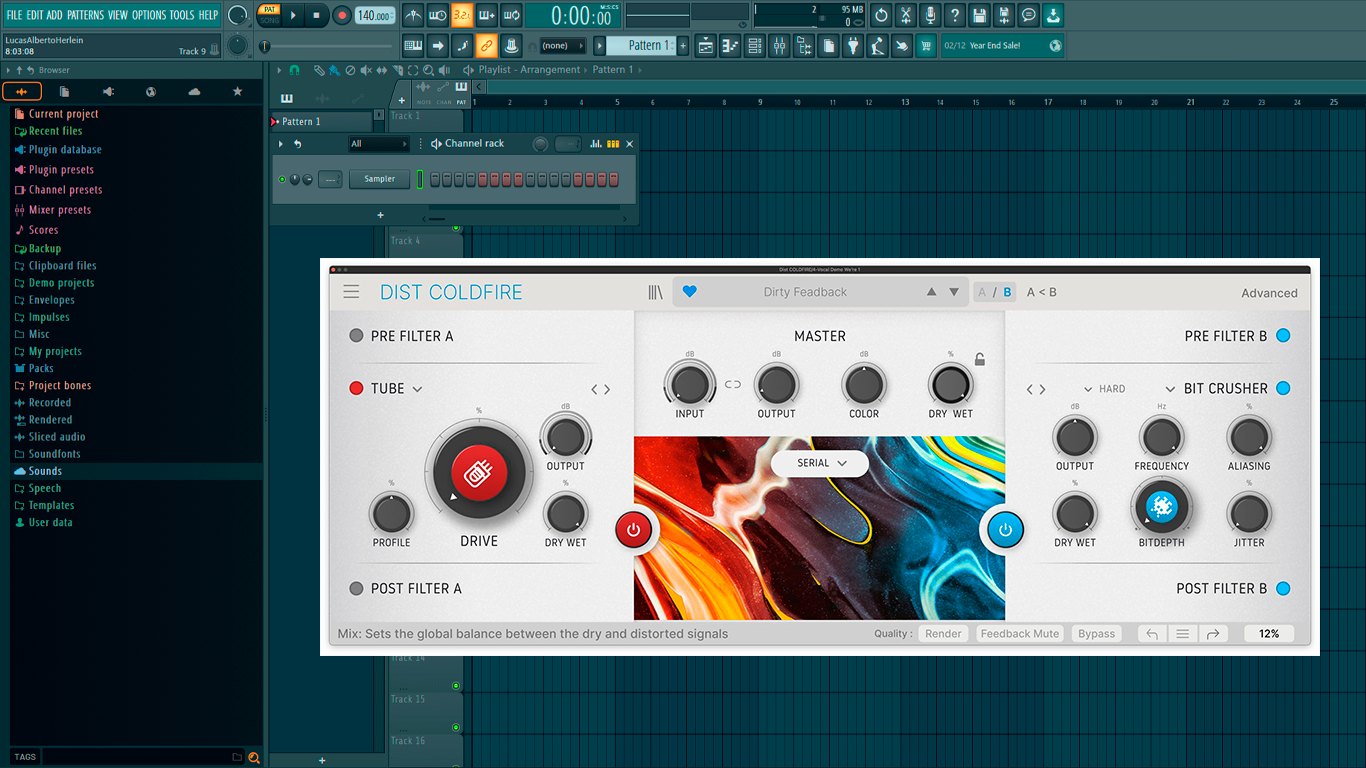Open the Options menu
This screenshot has height=768, width=1366.
(x=149, y=15)
